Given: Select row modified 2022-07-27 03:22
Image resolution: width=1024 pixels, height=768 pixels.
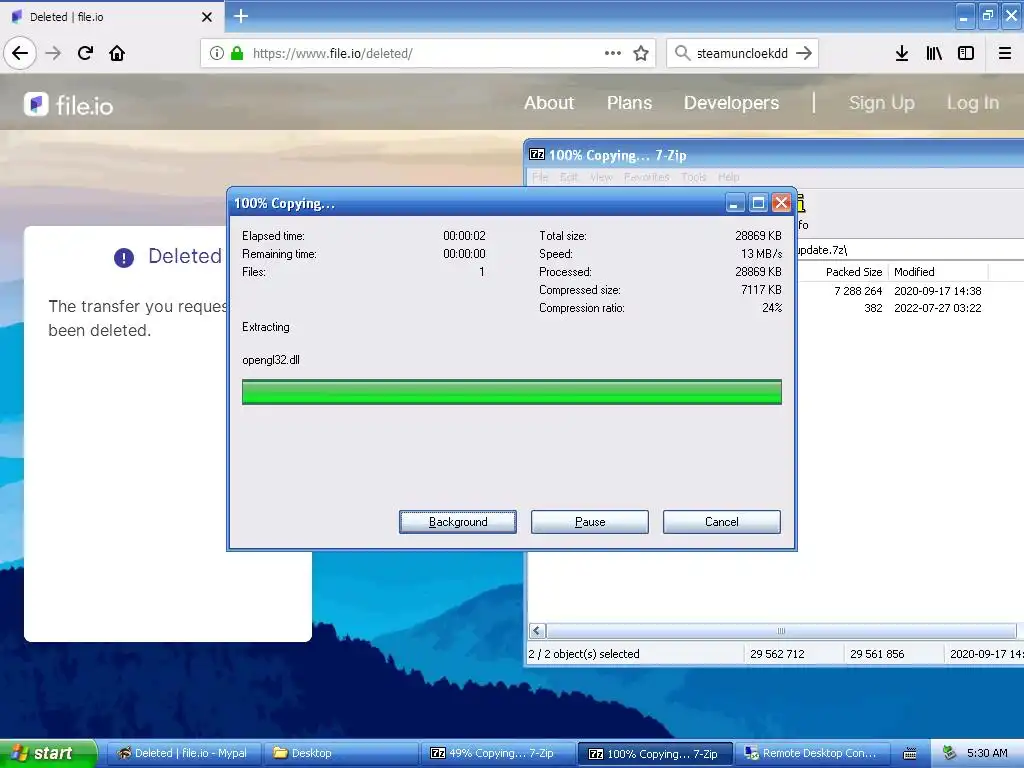Looking at the screenshot, I should click(909, 308).
